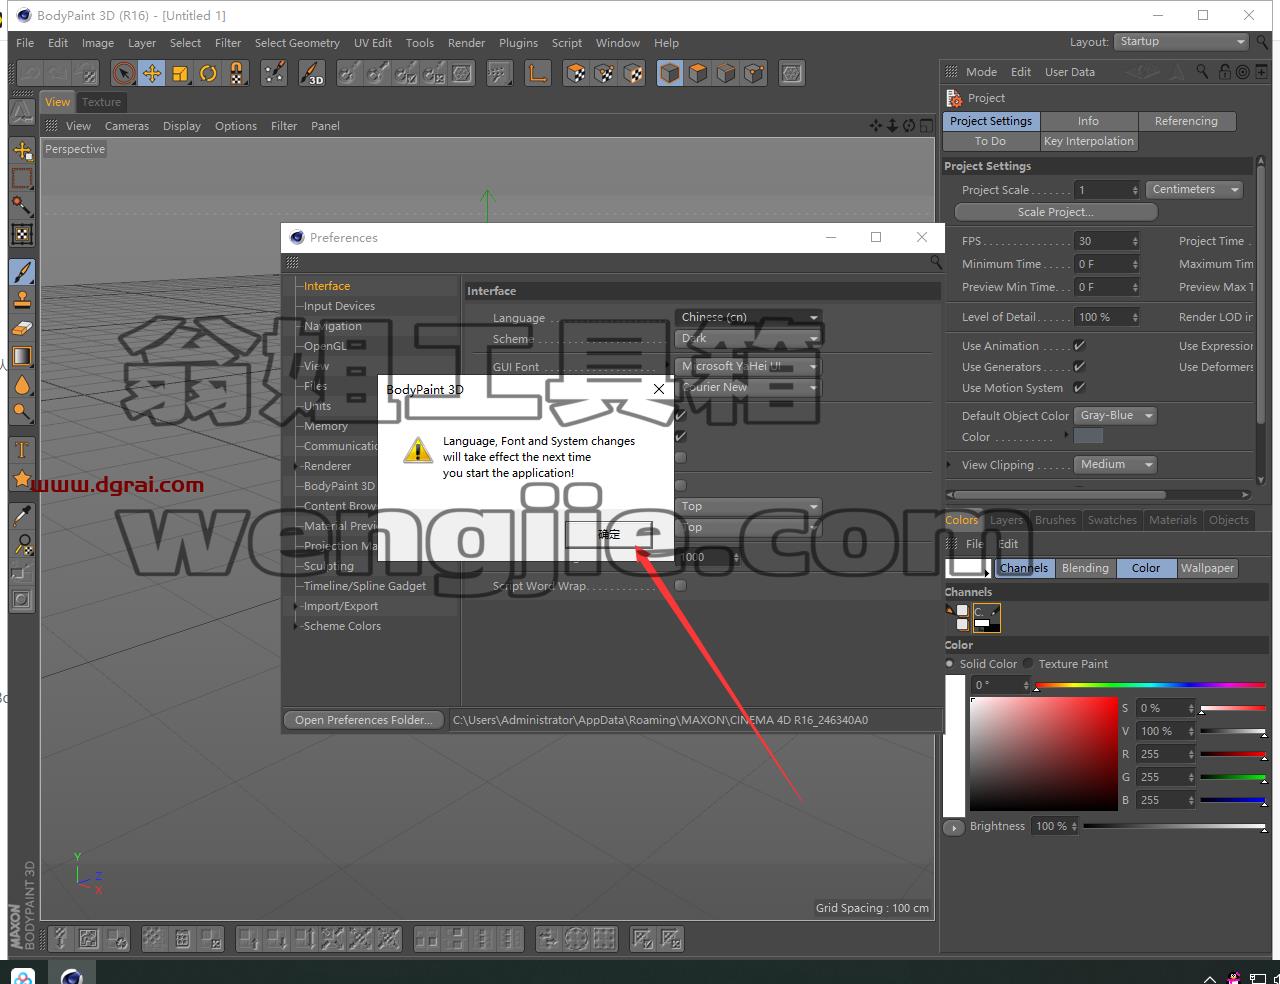Open the Language dropdown
The width and height of the screenshot is (1280, 984).
[748, 317]
